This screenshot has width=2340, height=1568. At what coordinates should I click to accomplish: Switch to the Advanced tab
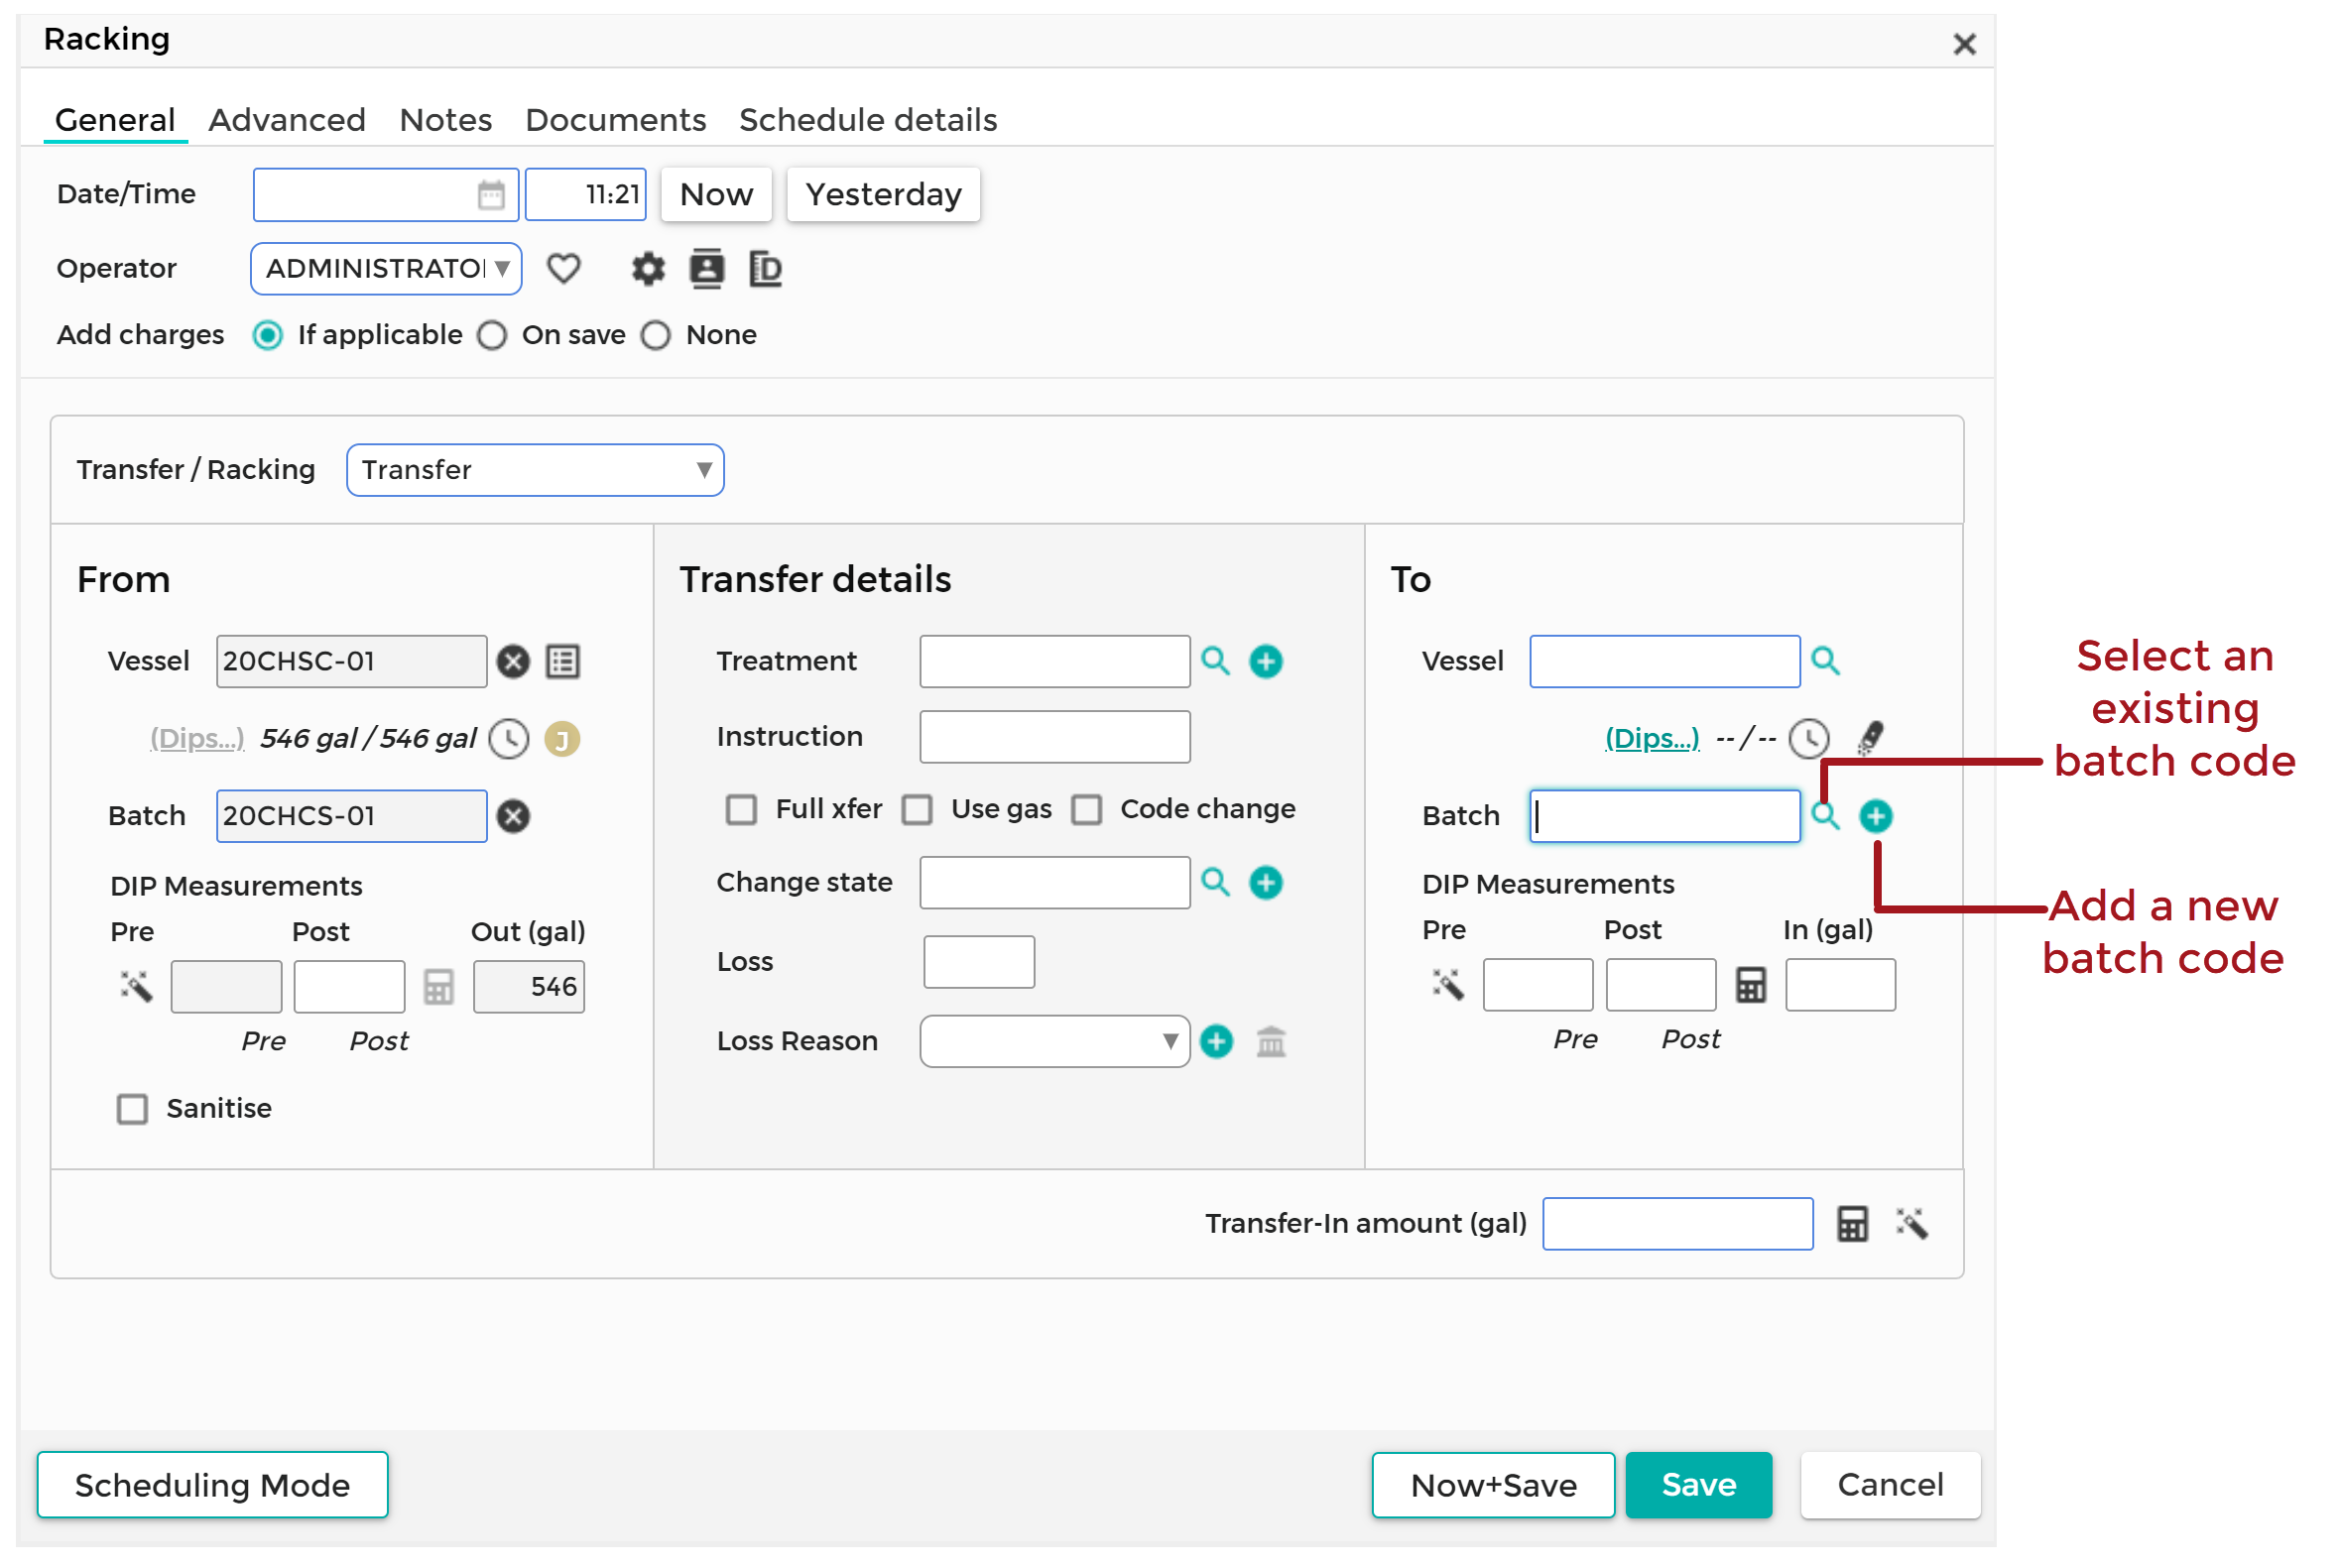coord(286,119)
